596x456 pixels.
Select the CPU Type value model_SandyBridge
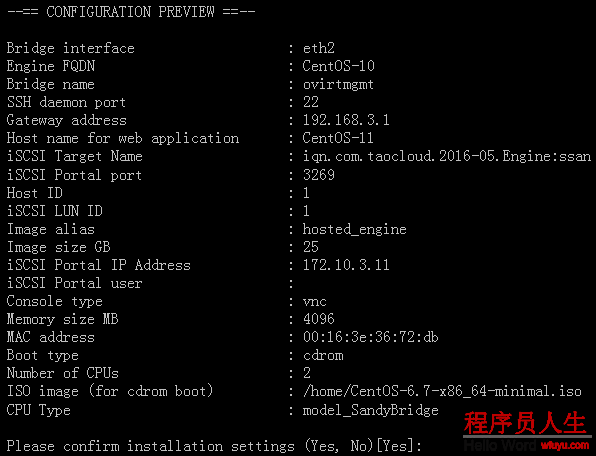pos(370,410)
